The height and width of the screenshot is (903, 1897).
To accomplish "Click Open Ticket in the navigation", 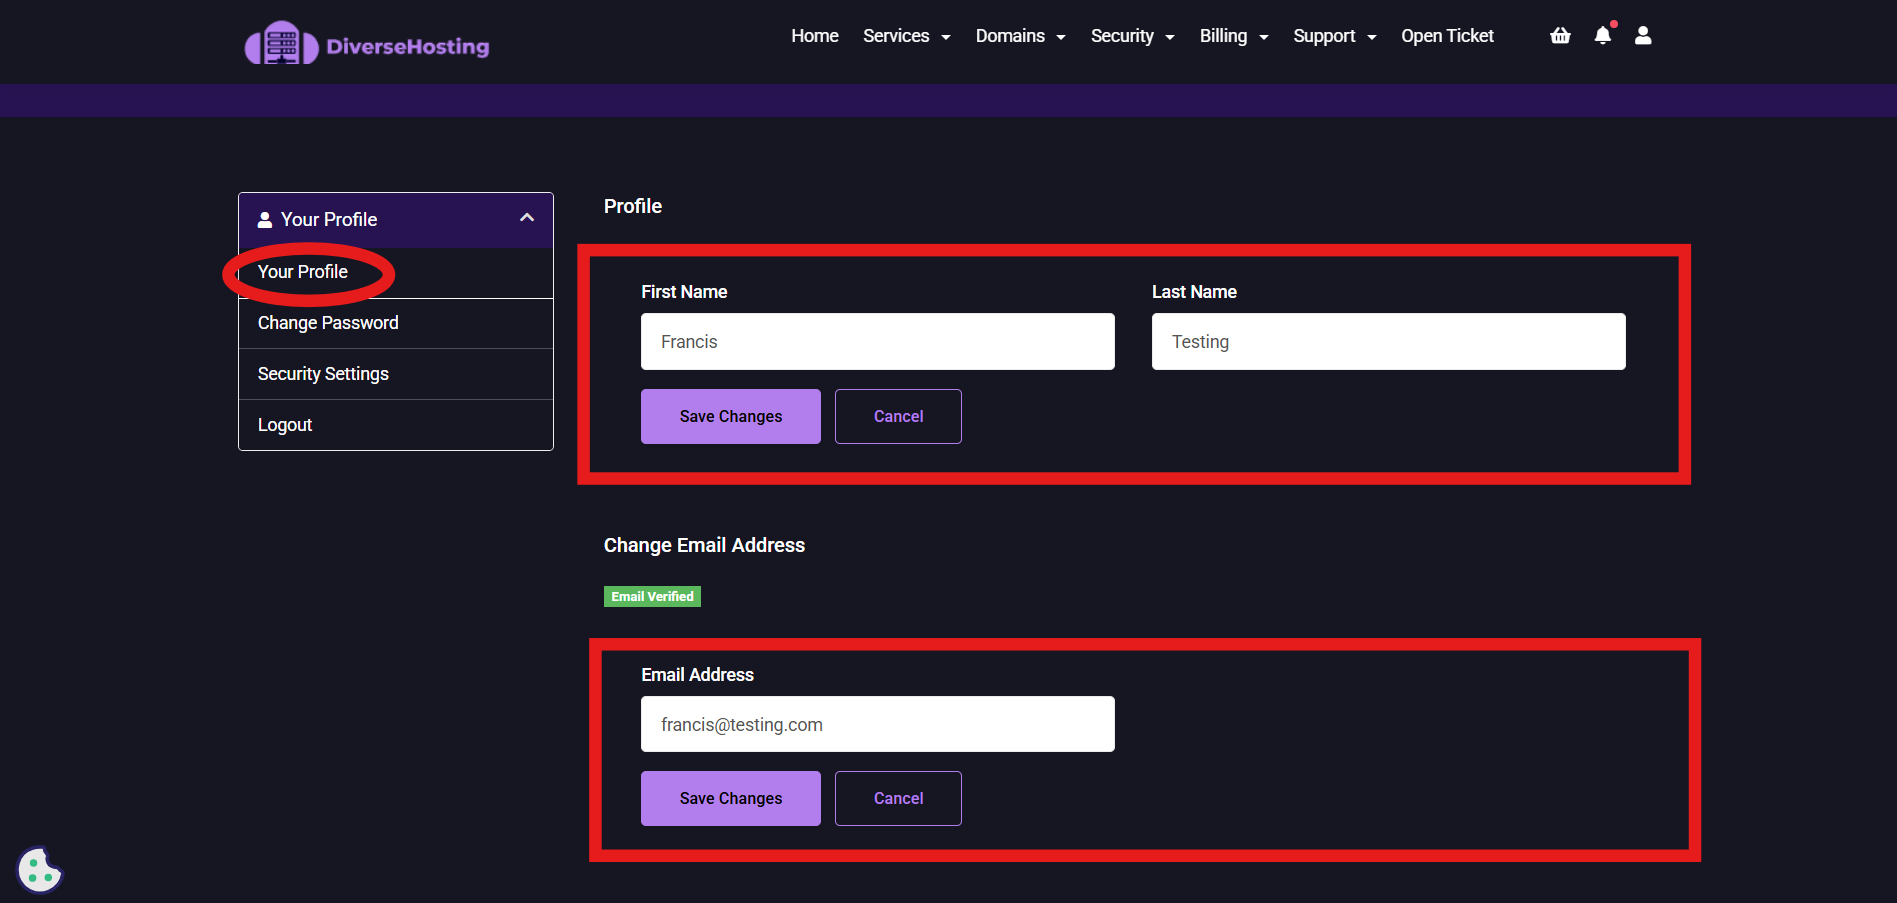I will (x=1447, y=36).
